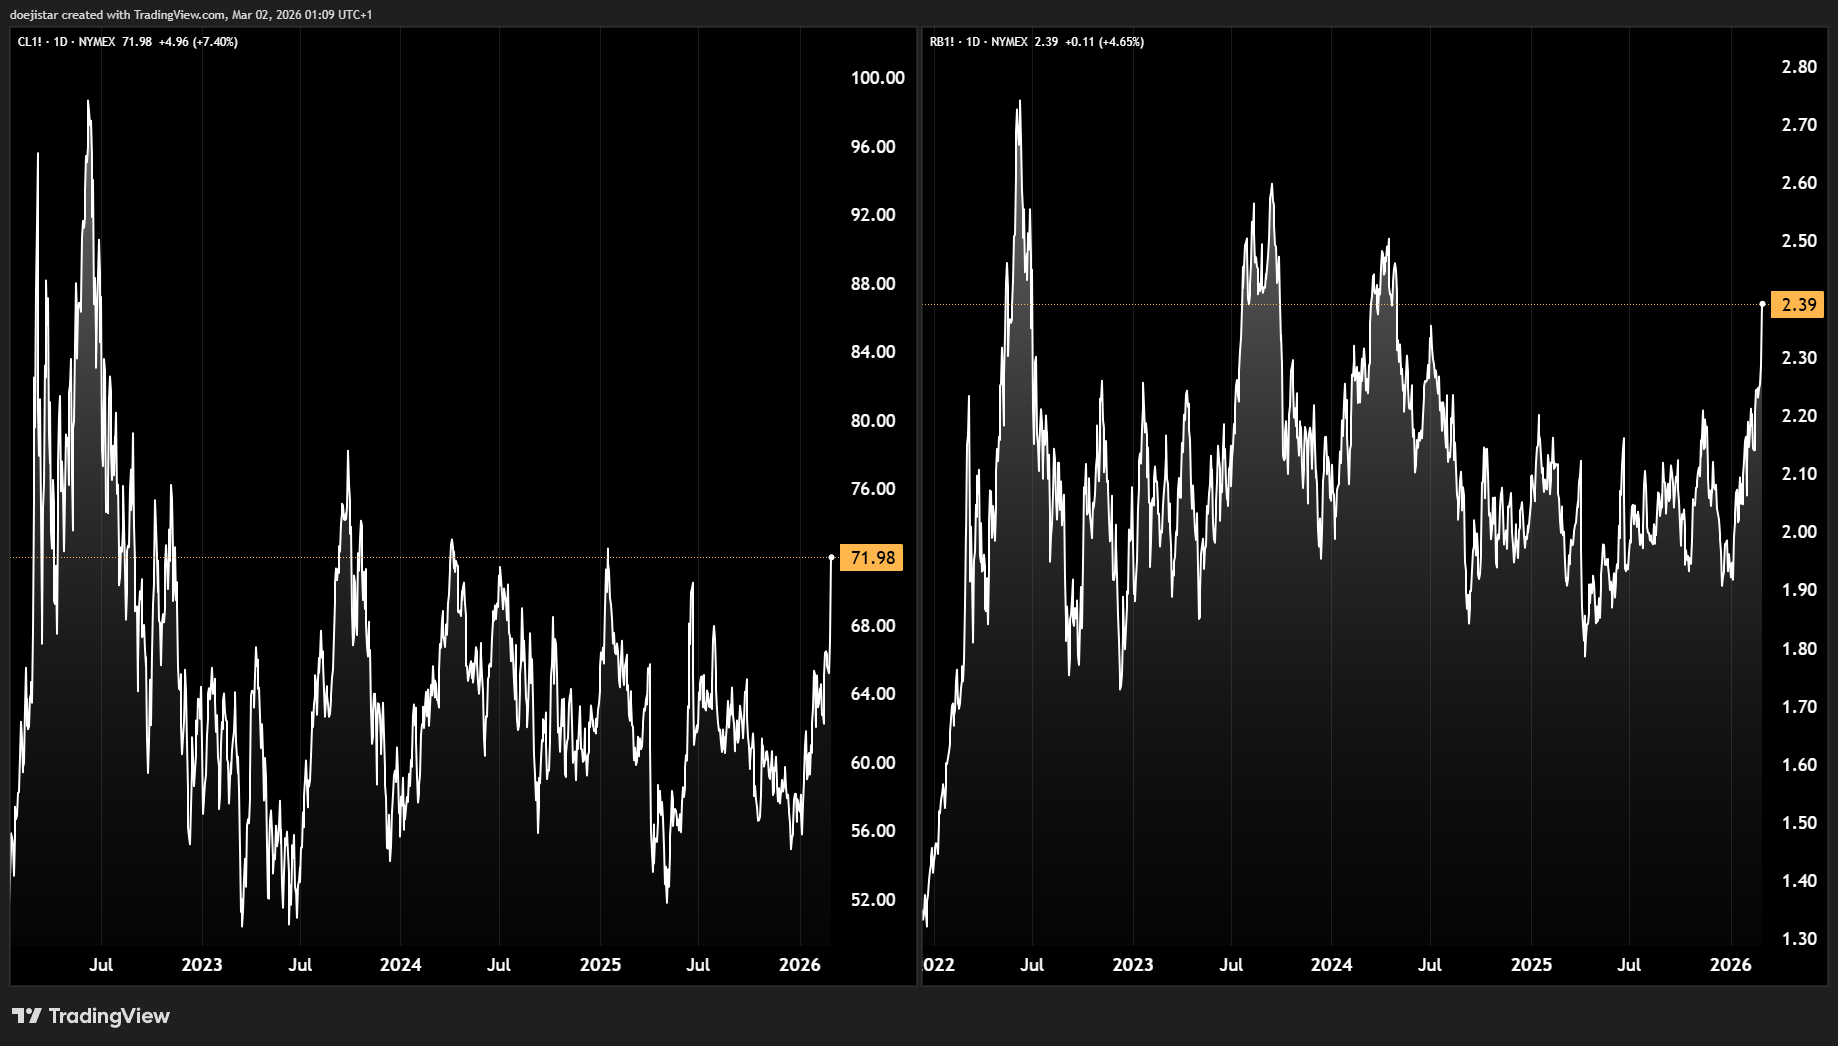Select 2025 on the RB1! chart time axis

point(1531,965)
